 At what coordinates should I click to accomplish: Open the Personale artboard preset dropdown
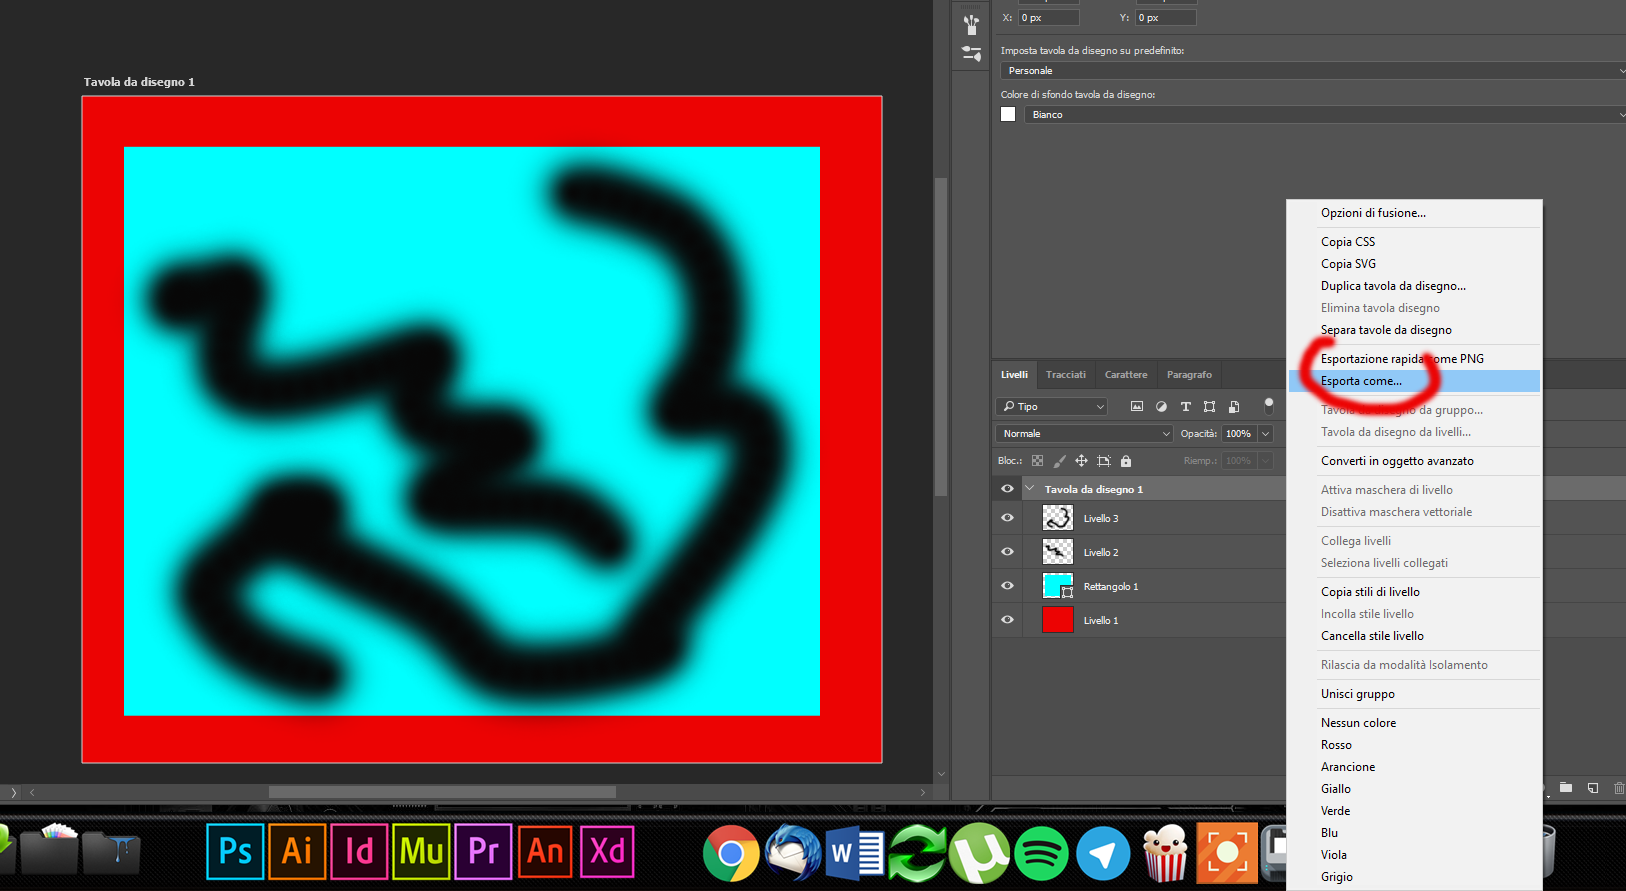click(1313, 71)
